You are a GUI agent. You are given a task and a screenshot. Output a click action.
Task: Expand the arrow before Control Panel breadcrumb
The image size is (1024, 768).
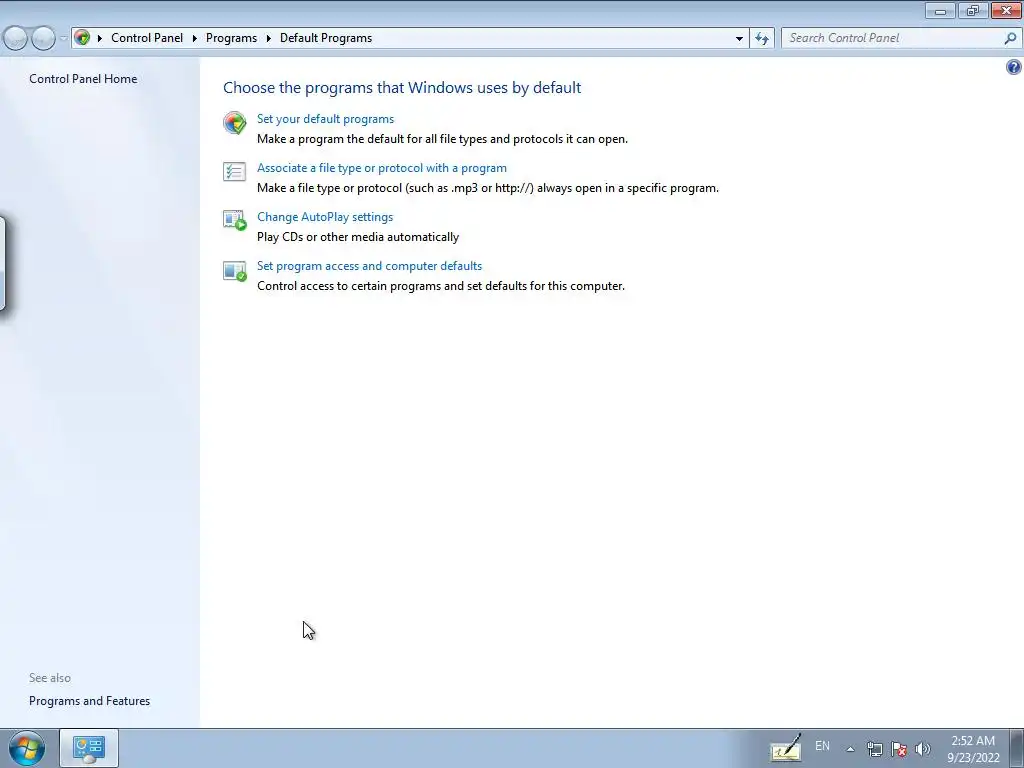pyautogui.click(x=100, y=39)
